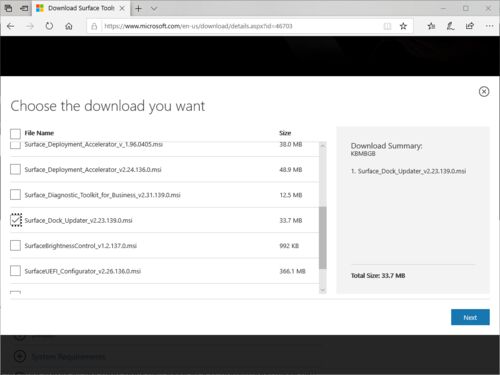Screen dimensions: 500x375
Task: Check SurfaceUEFI_Configurator_v2.26.136.0.msi
Action: [x=15, y=271]
